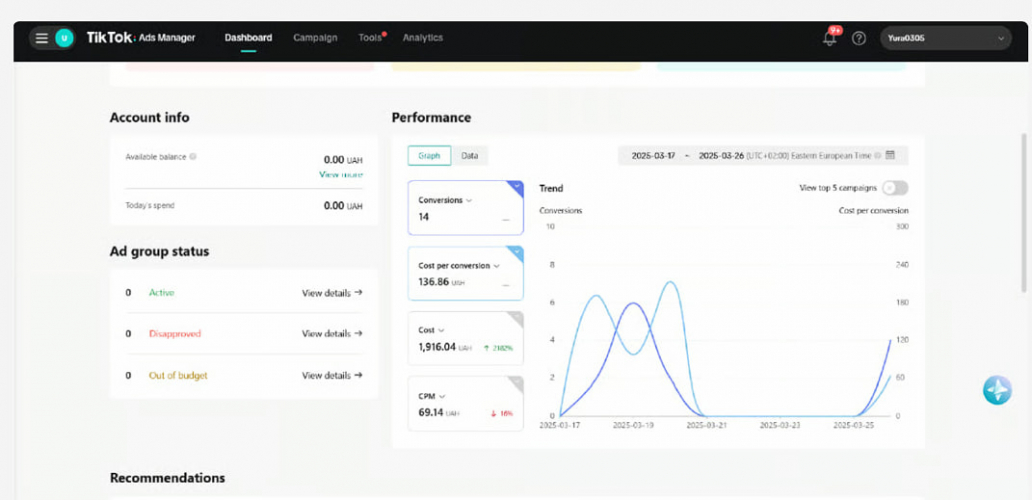
Task: Expand the Yura0305 account dropdown
Action: pos(946,38)
